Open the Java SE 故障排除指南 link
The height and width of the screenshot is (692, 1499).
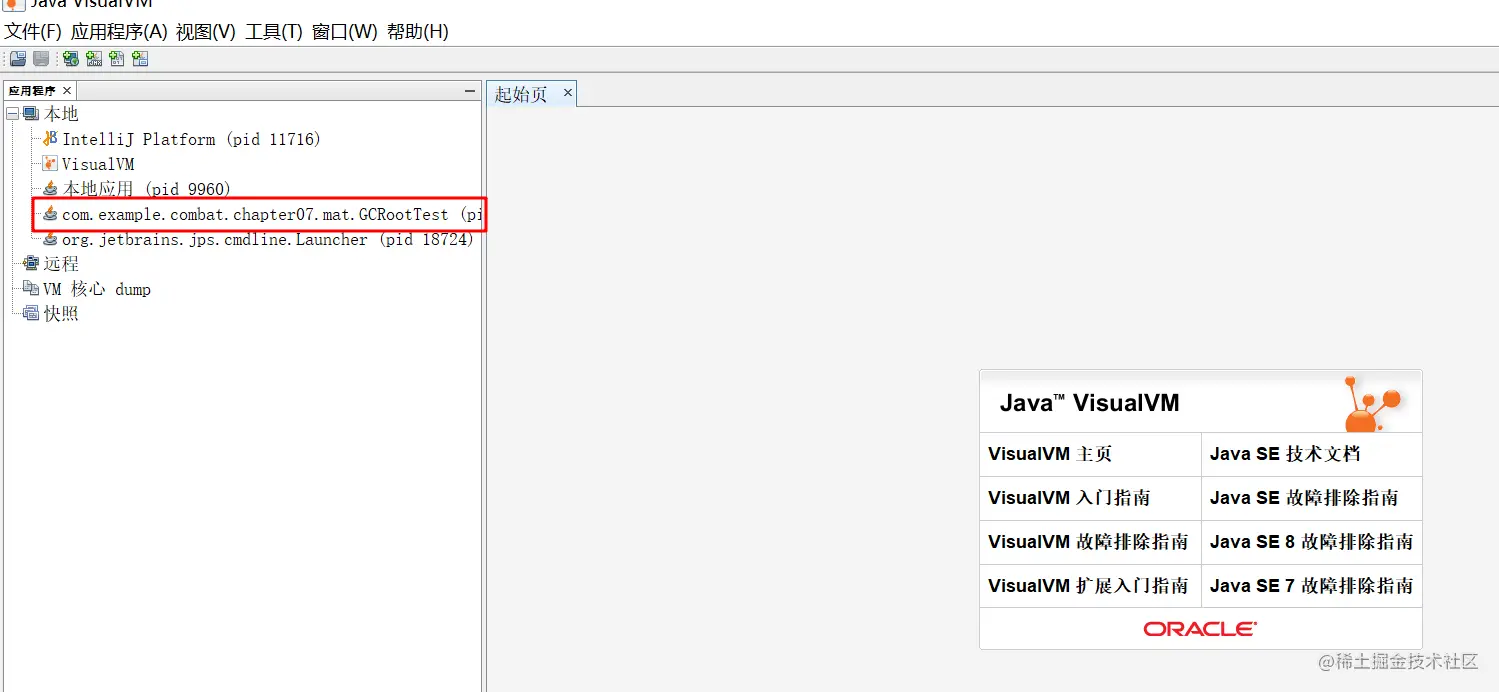pyautogui.click(x=1304, y=498)
